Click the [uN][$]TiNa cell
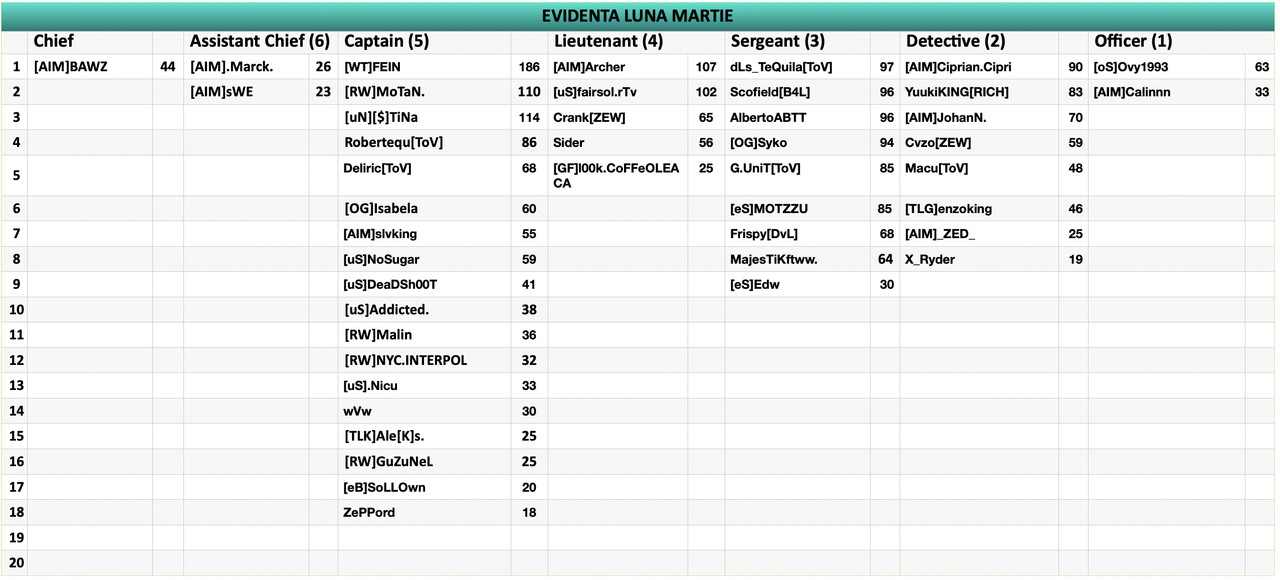The image size is (1280, 580). [x=424, y=117]
